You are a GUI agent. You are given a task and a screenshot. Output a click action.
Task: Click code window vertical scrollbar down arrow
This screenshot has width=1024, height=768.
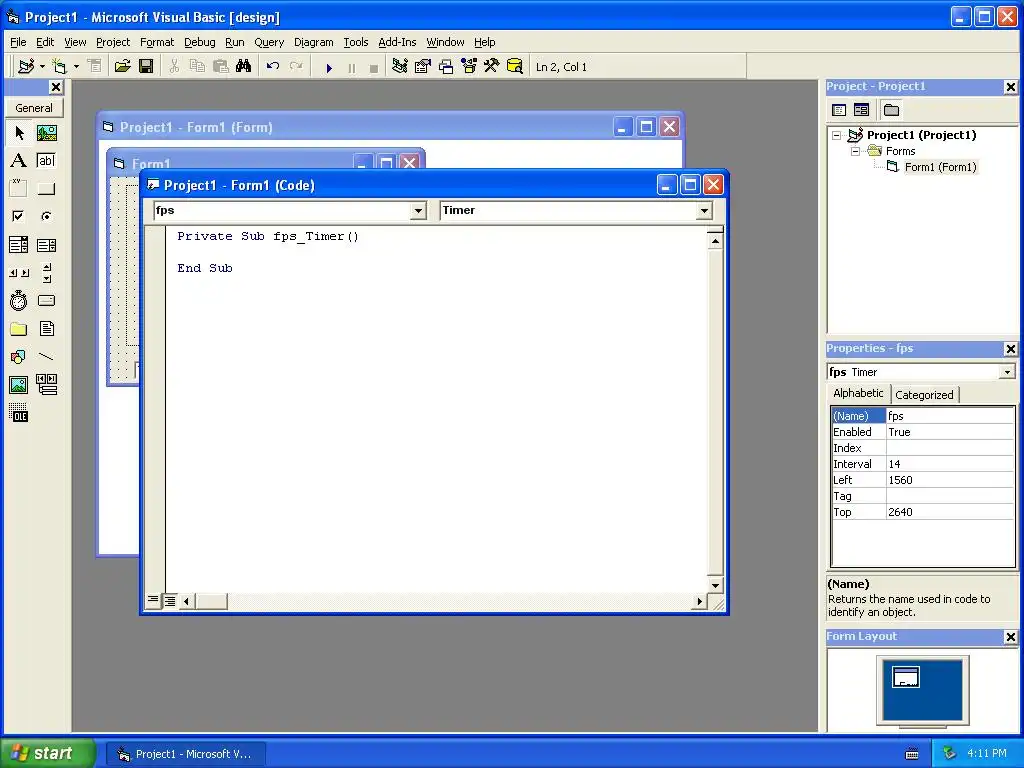coord(715,585)
